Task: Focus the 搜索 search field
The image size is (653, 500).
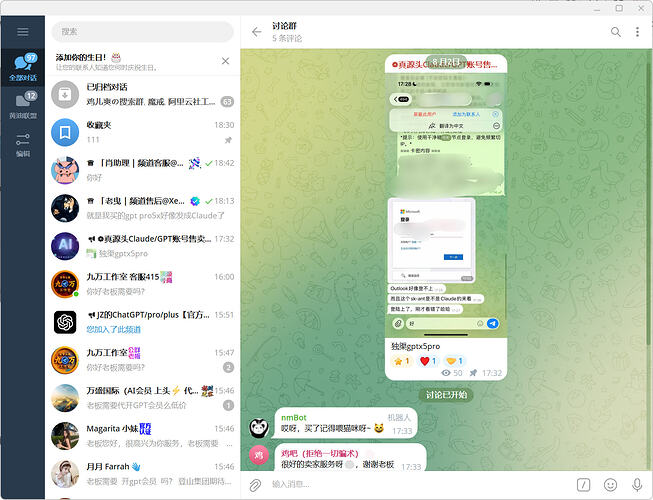Action: [x=142, y=32]
